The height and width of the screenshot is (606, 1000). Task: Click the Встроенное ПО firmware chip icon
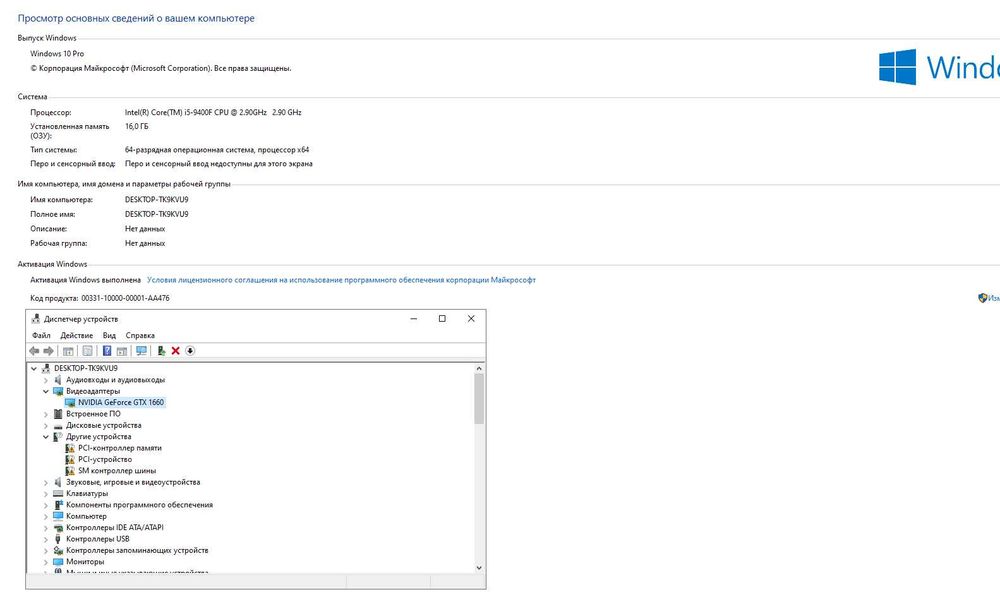(58, 414)
